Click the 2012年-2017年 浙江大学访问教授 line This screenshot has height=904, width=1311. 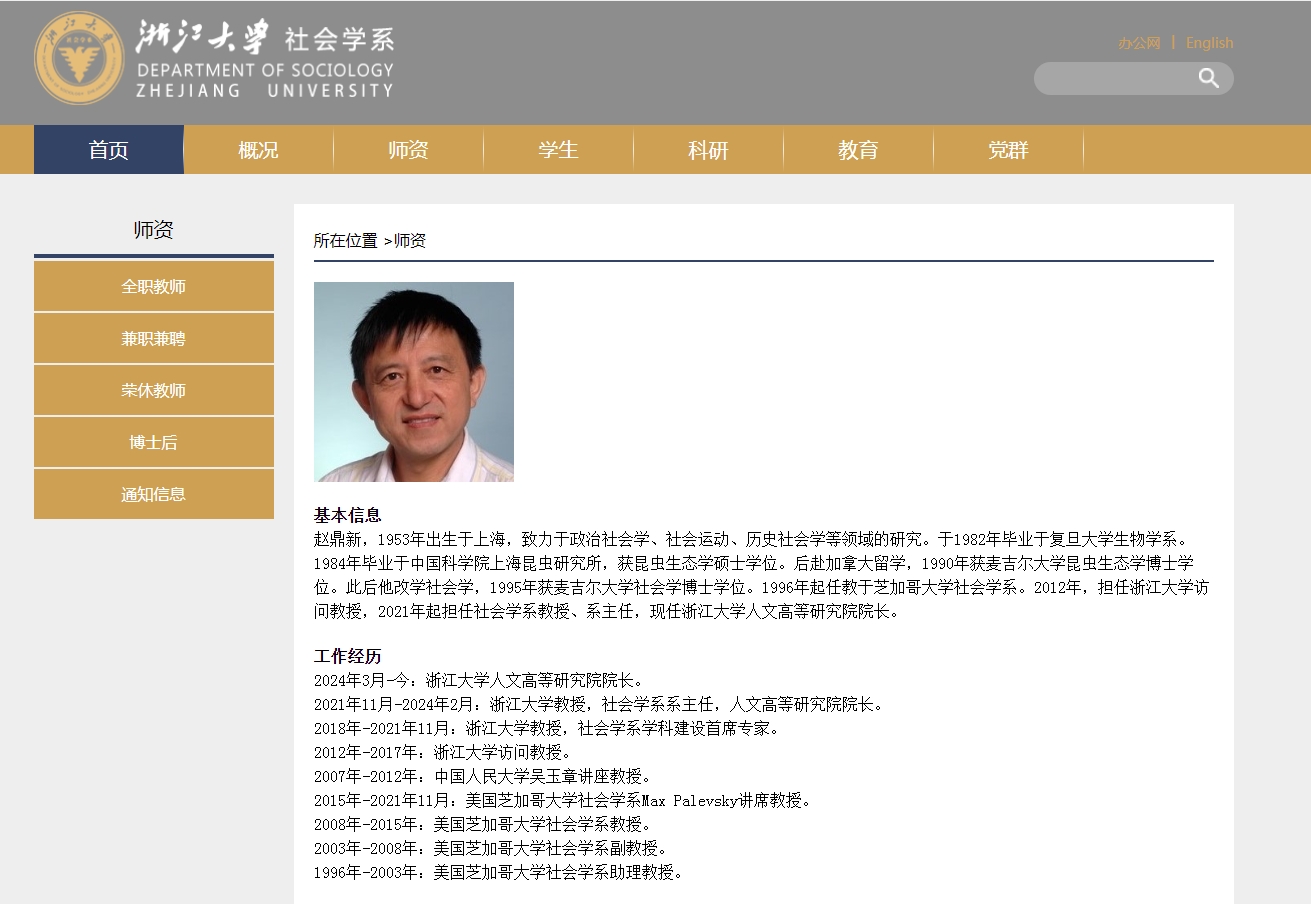[x=445, y=753]
